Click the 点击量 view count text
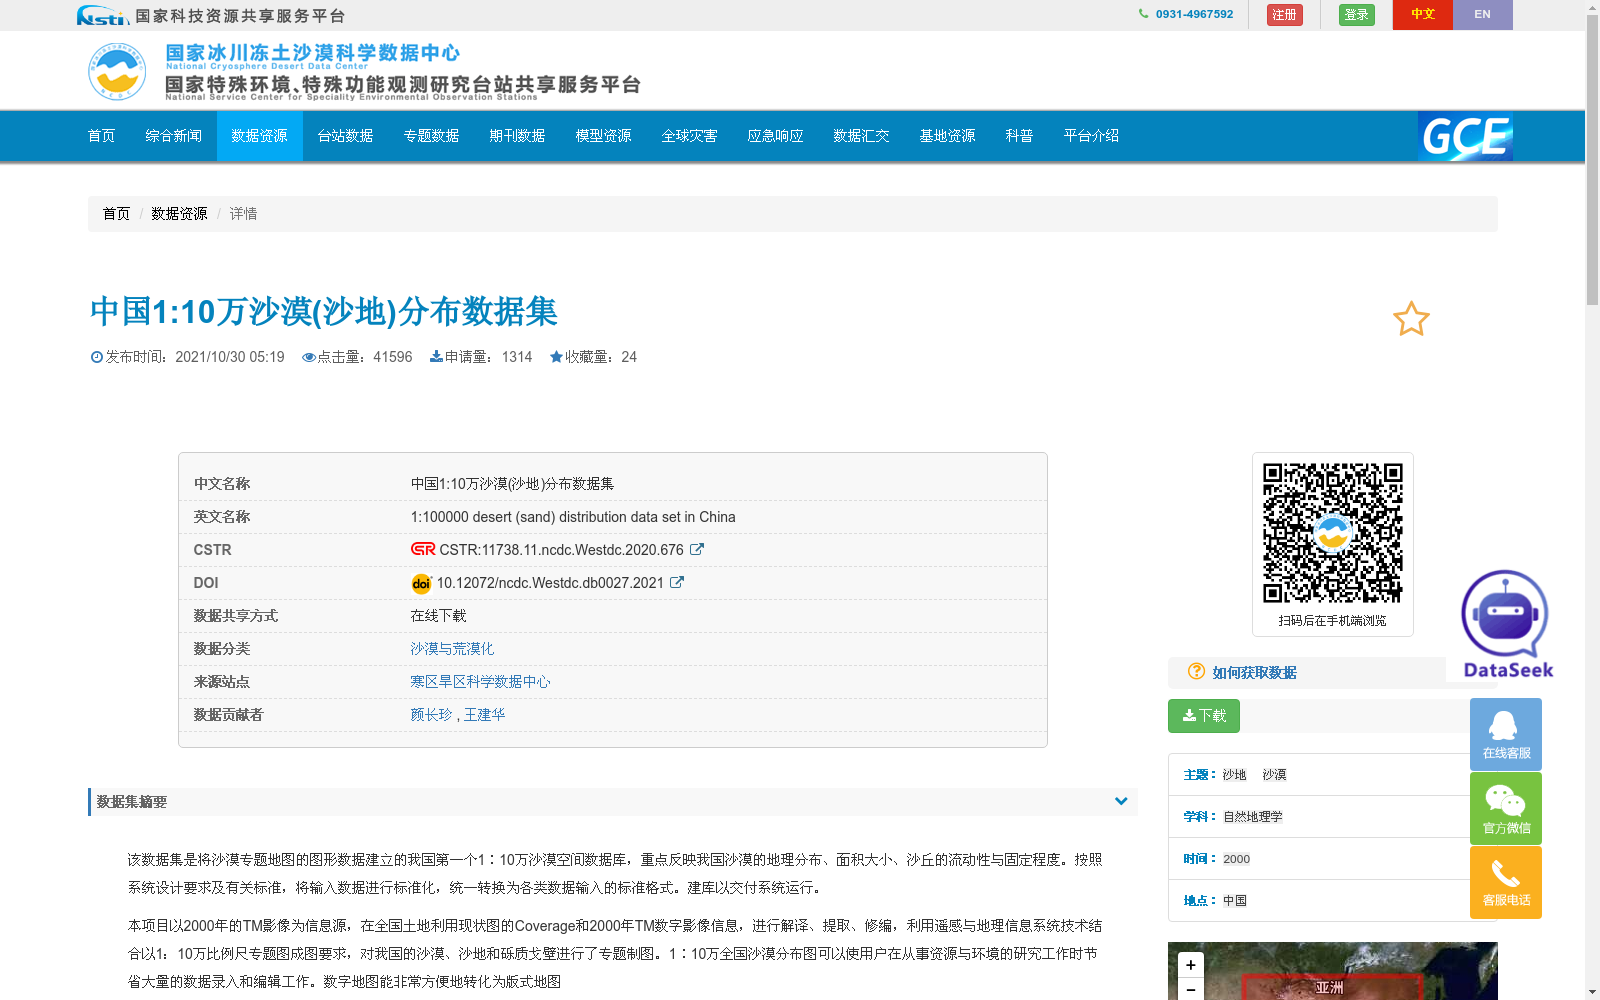 357,357
